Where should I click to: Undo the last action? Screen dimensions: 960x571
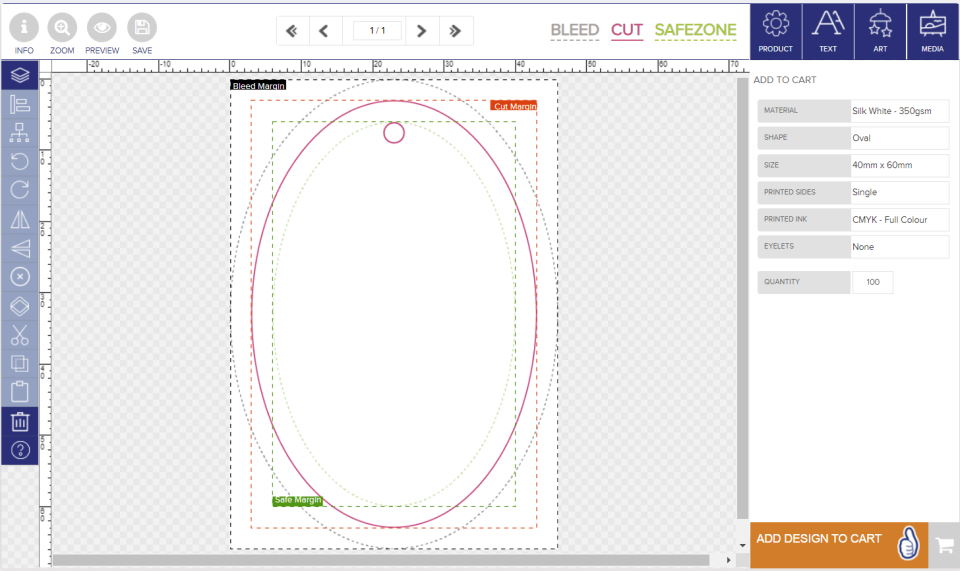point(20,161)
